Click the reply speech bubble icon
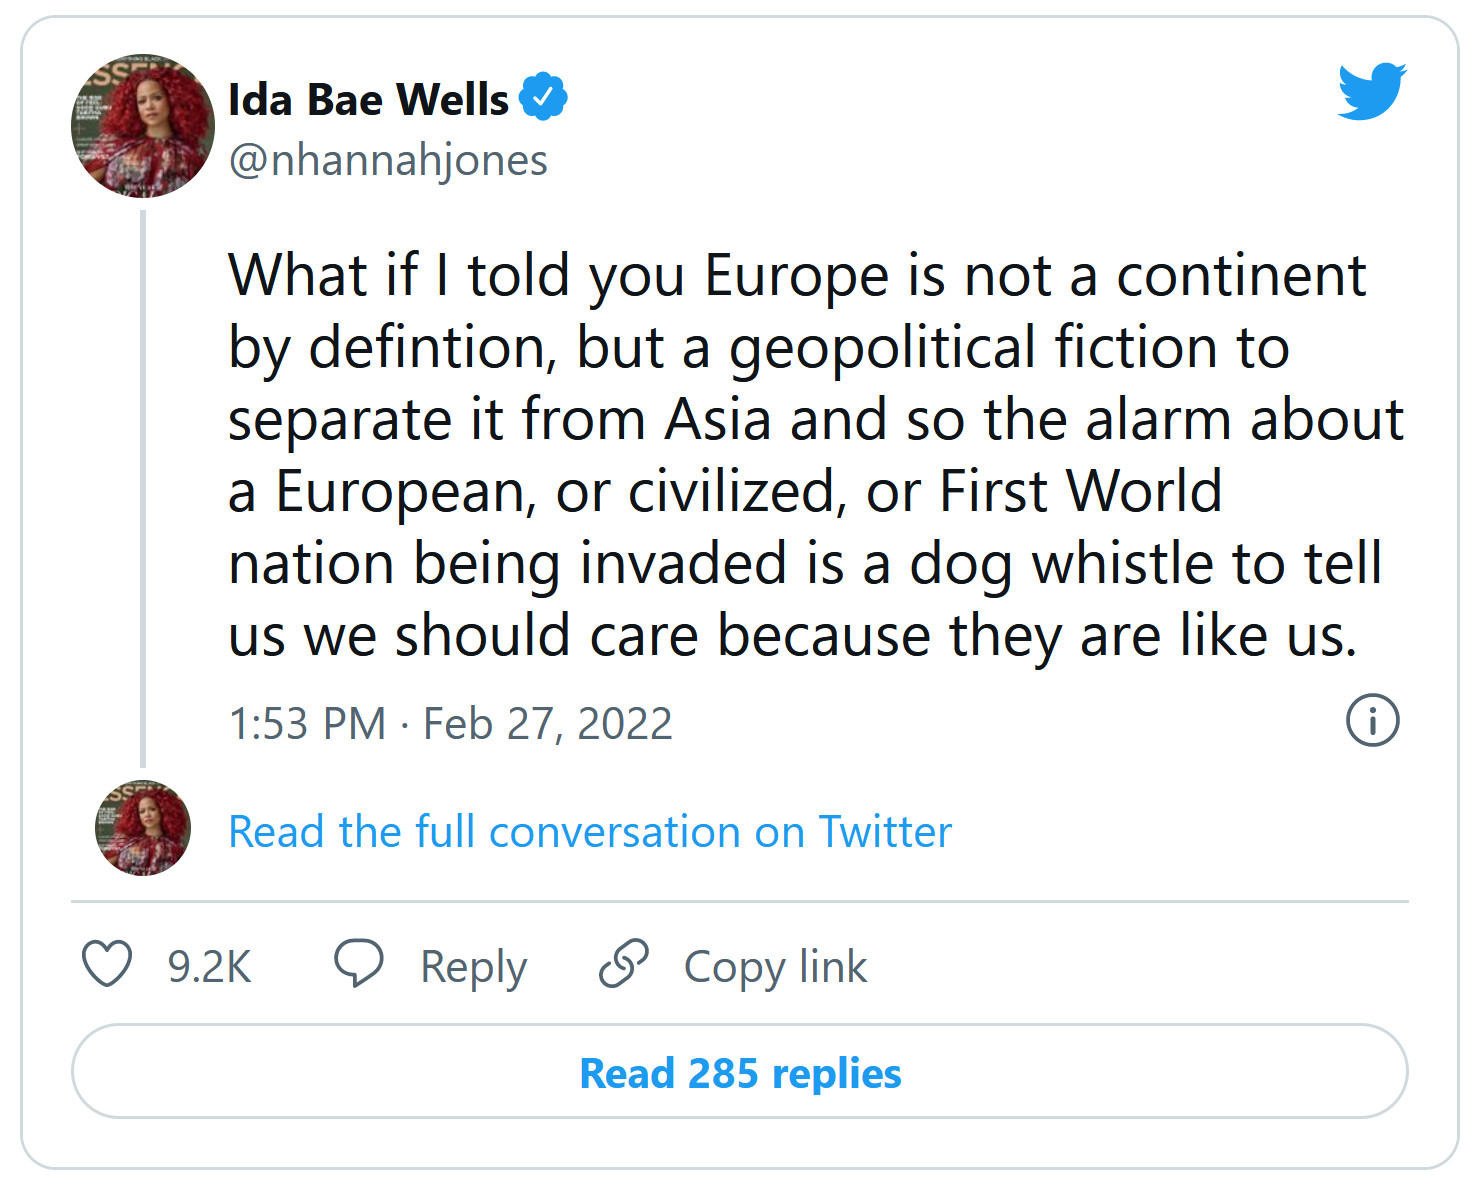 tap(358, 963)
